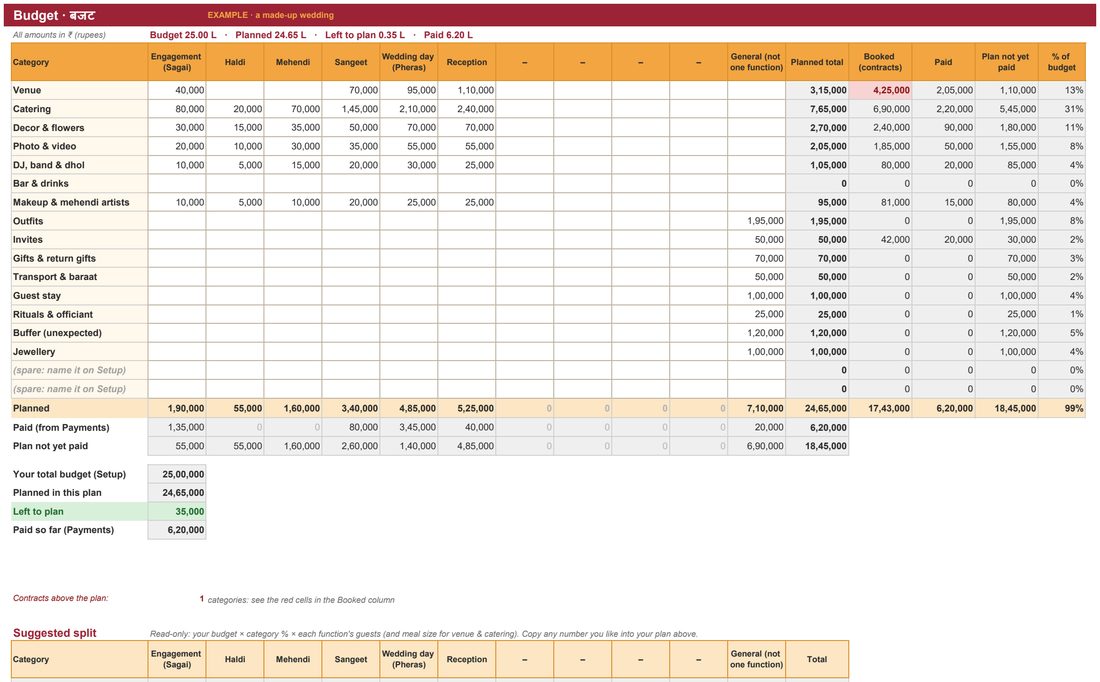Click the Left to plan 0.35 L summary

[x=365, y=34]
